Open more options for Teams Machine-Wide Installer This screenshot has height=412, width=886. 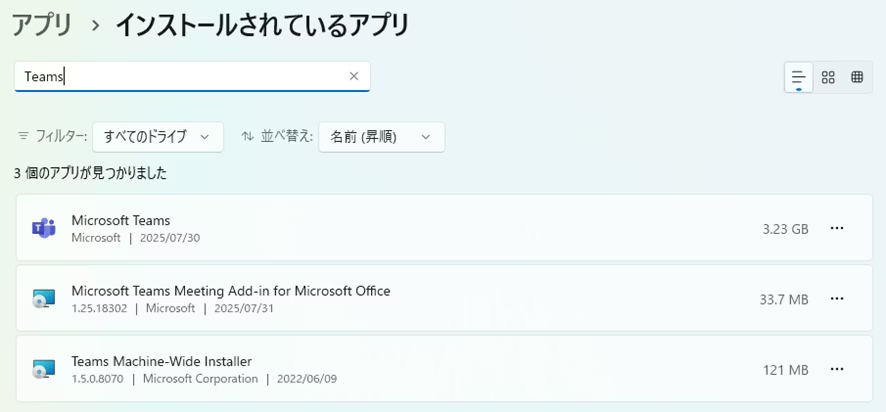point(837,369)
